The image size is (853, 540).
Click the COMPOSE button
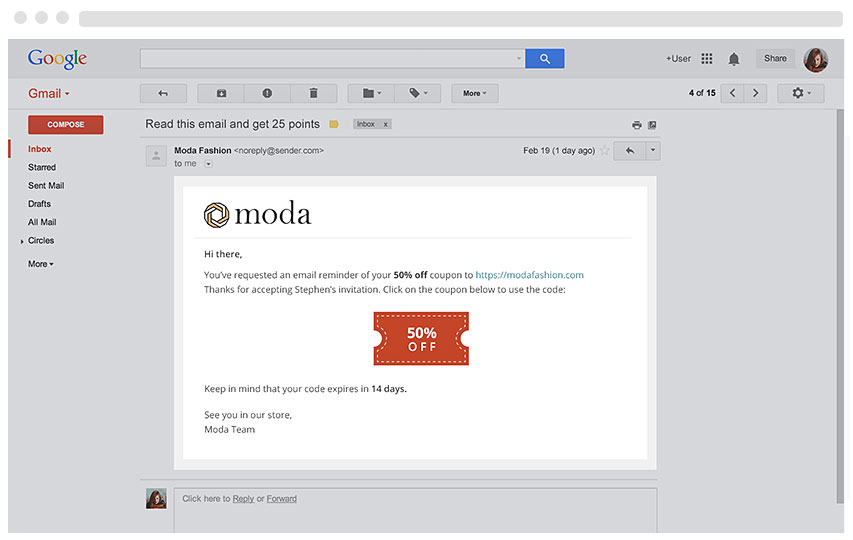(65, 125)
